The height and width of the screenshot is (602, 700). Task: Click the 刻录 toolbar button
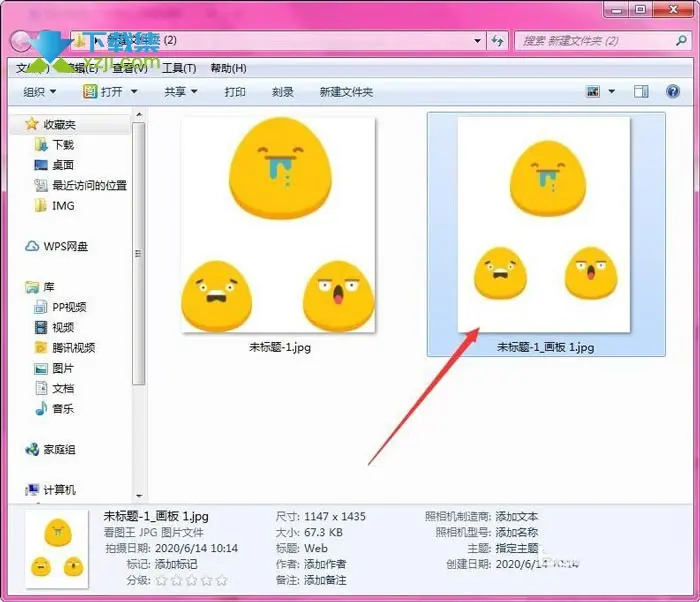click(283, 92)
